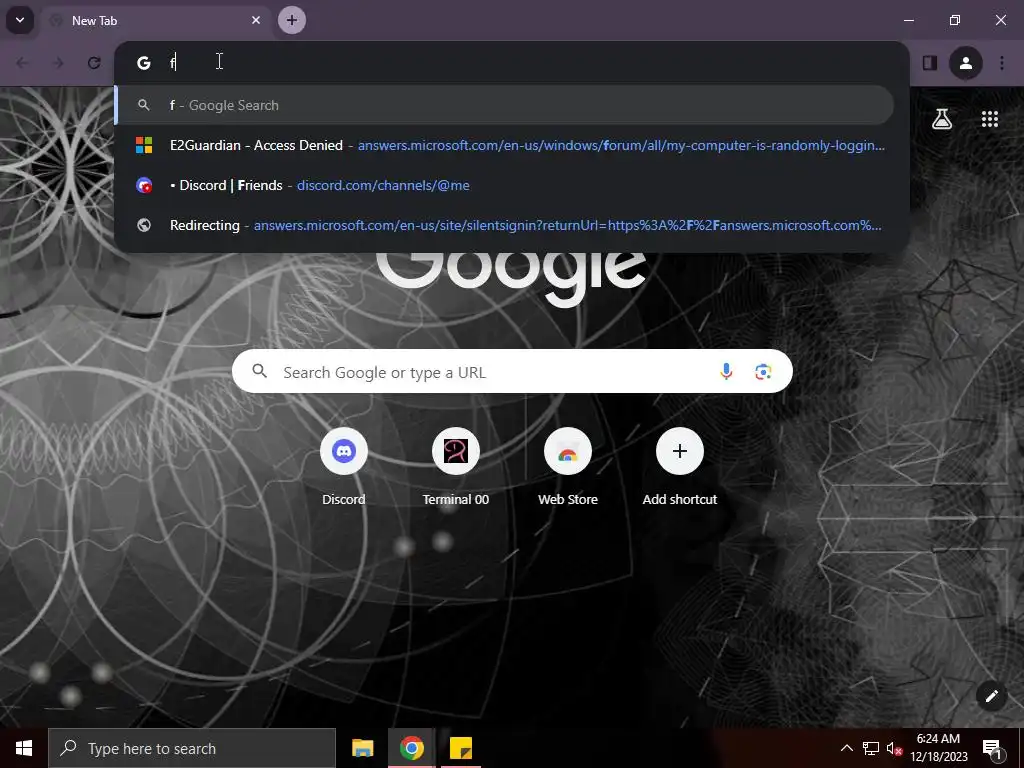Open the Chrome three-dot menu

click(x=1002, y=63)
